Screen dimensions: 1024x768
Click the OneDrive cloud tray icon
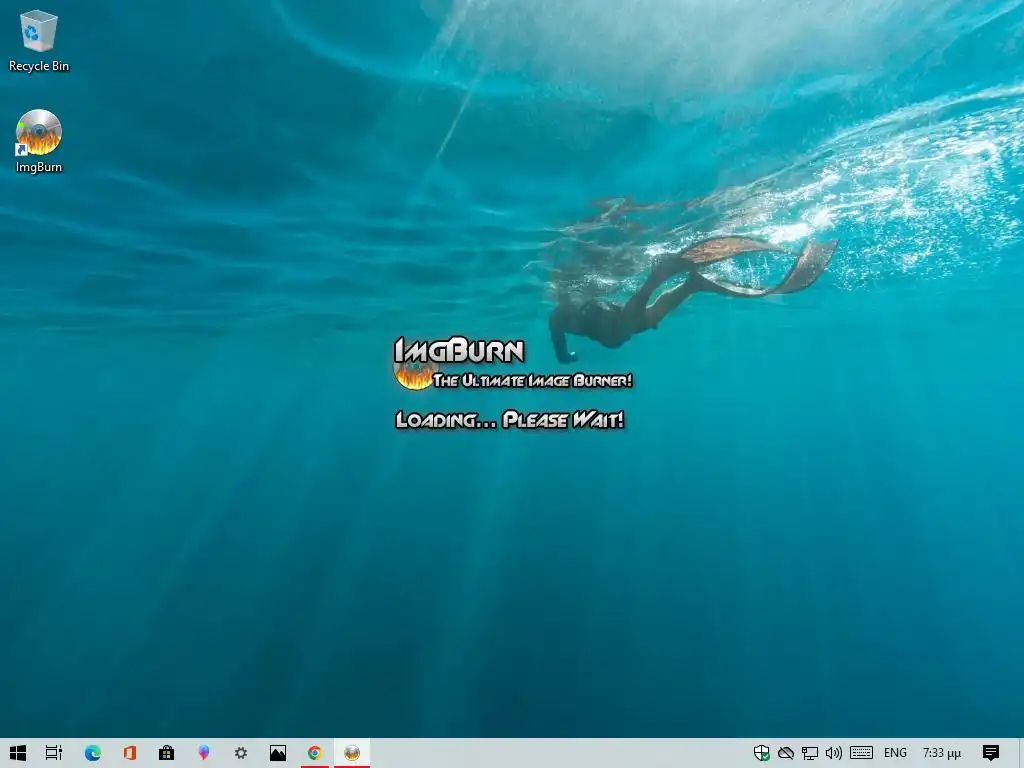(786, 753)
